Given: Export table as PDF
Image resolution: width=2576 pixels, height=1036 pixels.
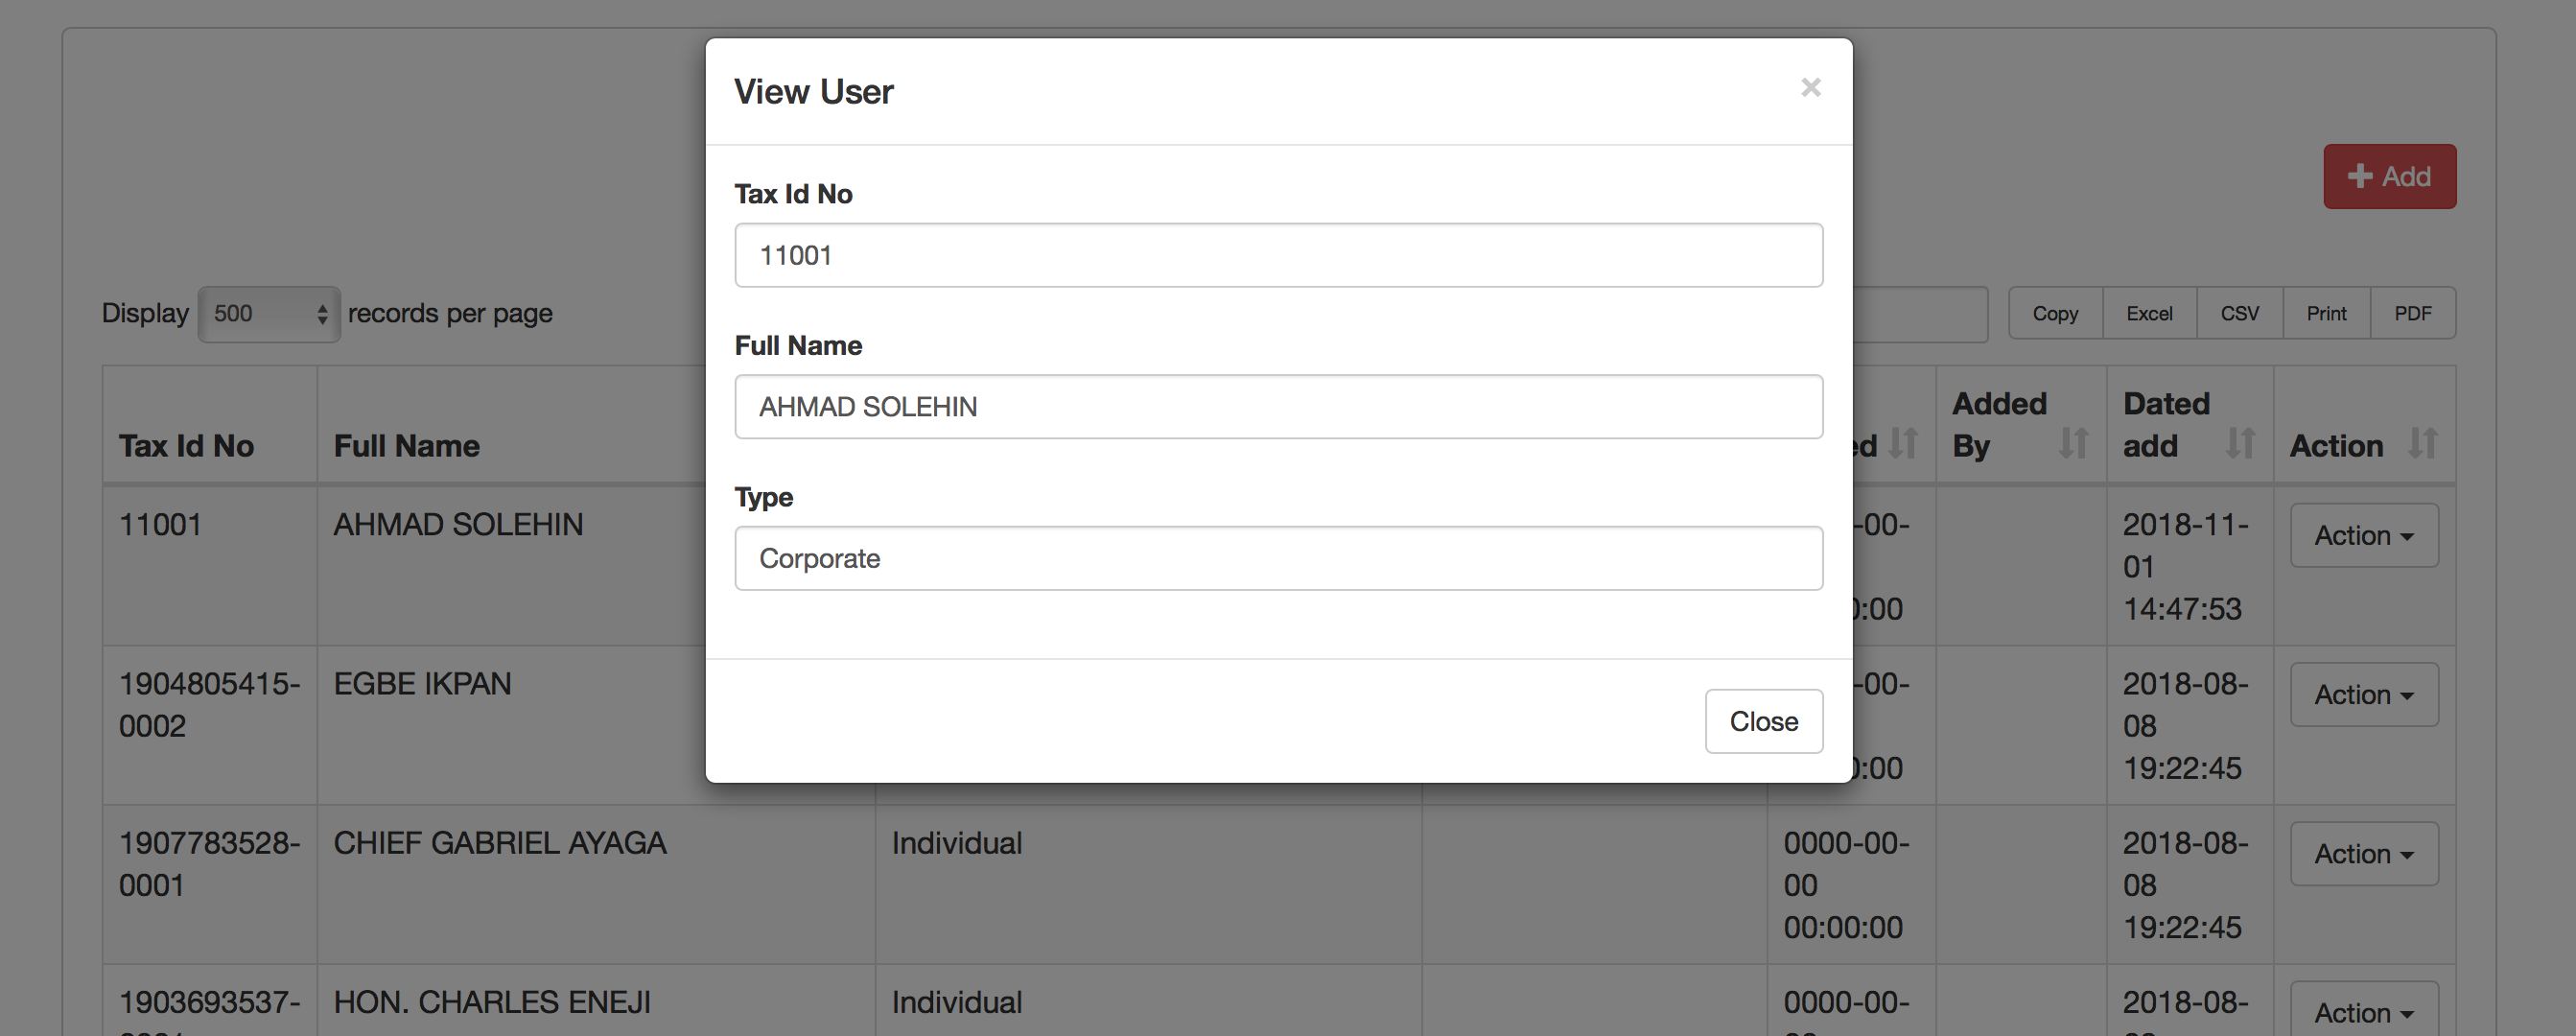Looking at the screenshot, I should pos(2412,314).
